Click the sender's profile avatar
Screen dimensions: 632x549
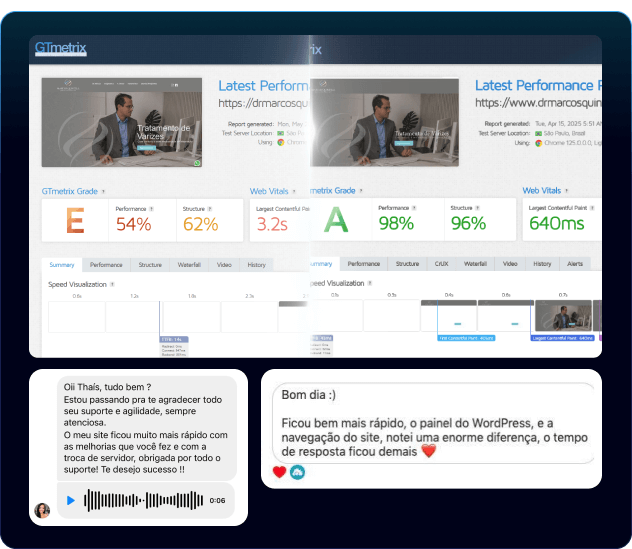click(42, 510)
